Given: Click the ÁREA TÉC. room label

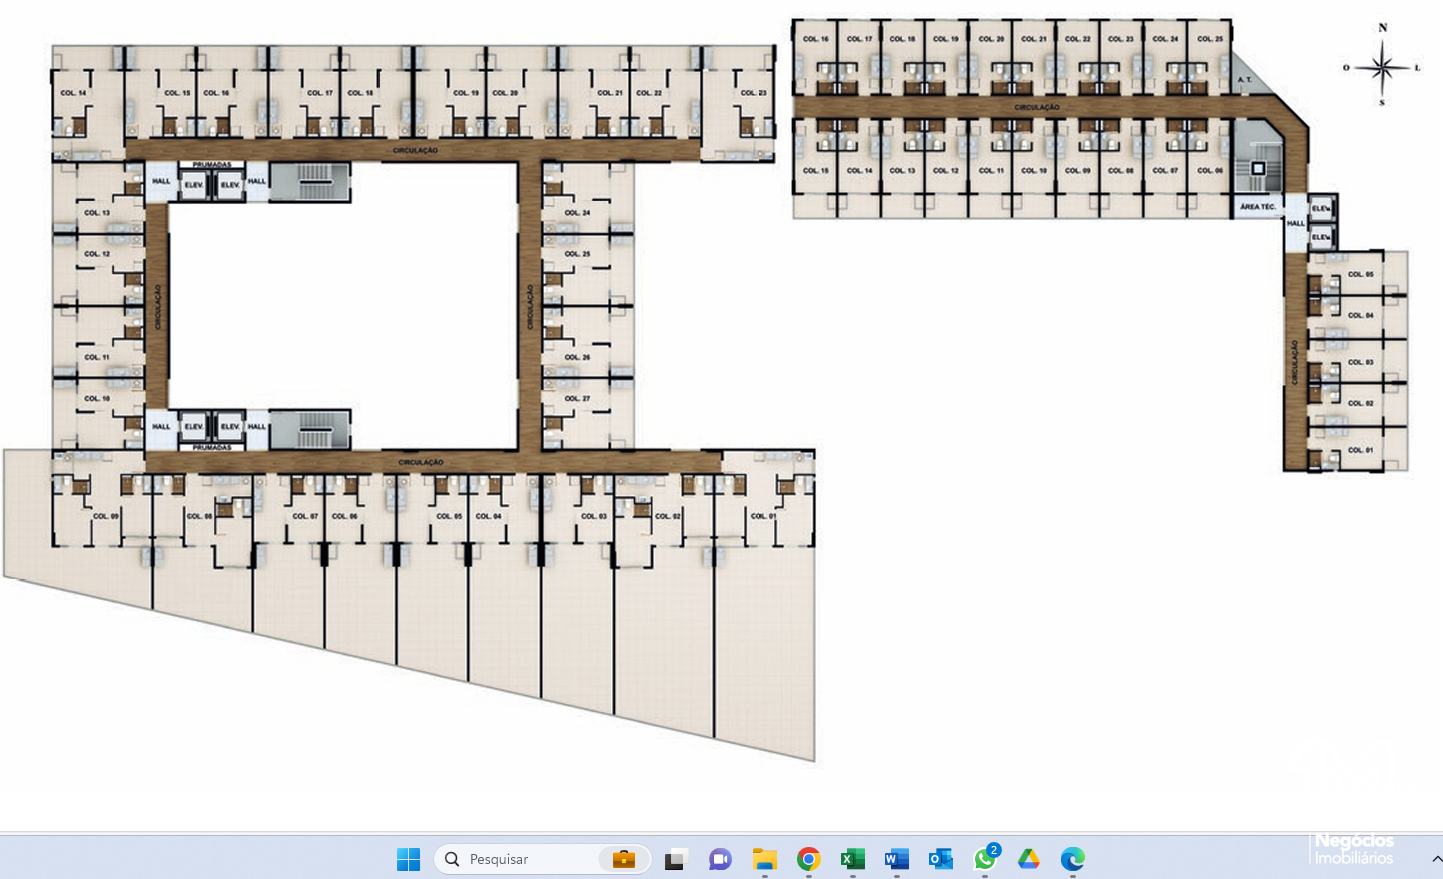Looking at the screenshot, I should [x=1257, y=207].
